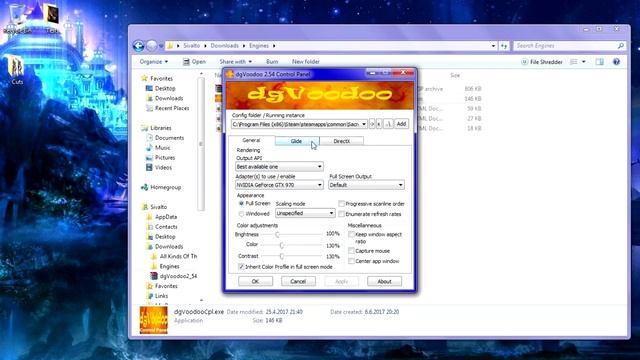Screen dimensions: 640x360
Task: Click Explorer's forward navigation button
Action: point(151,46)
